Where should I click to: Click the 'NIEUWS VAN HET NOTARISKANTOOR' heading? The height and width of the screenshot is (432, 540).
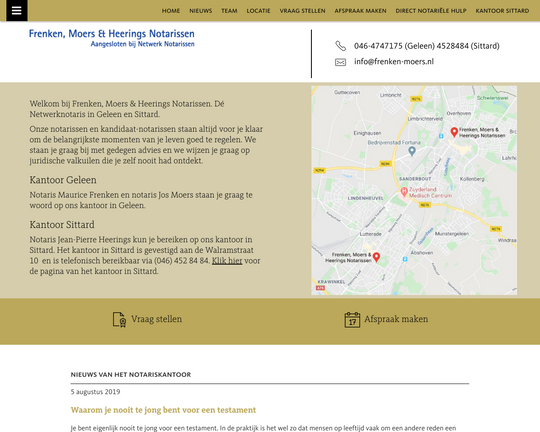(x=131, y=374)
